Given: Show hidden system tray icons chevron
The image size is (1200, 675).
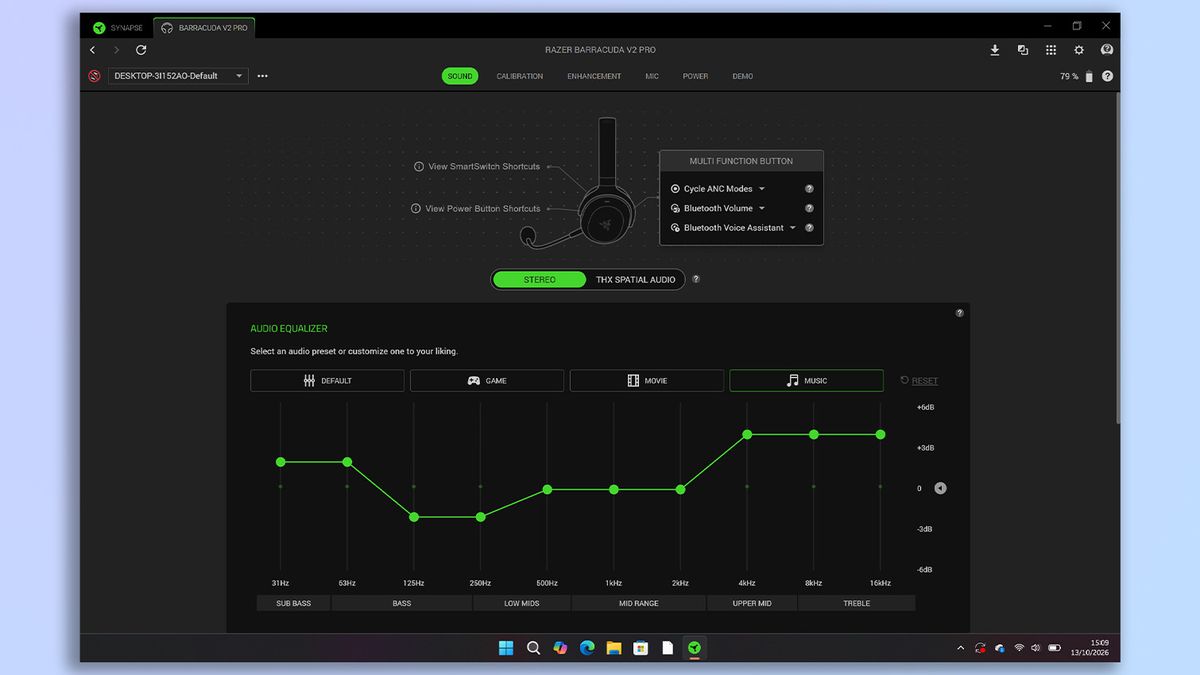Looking at the screenshot, I should (961, 648).
